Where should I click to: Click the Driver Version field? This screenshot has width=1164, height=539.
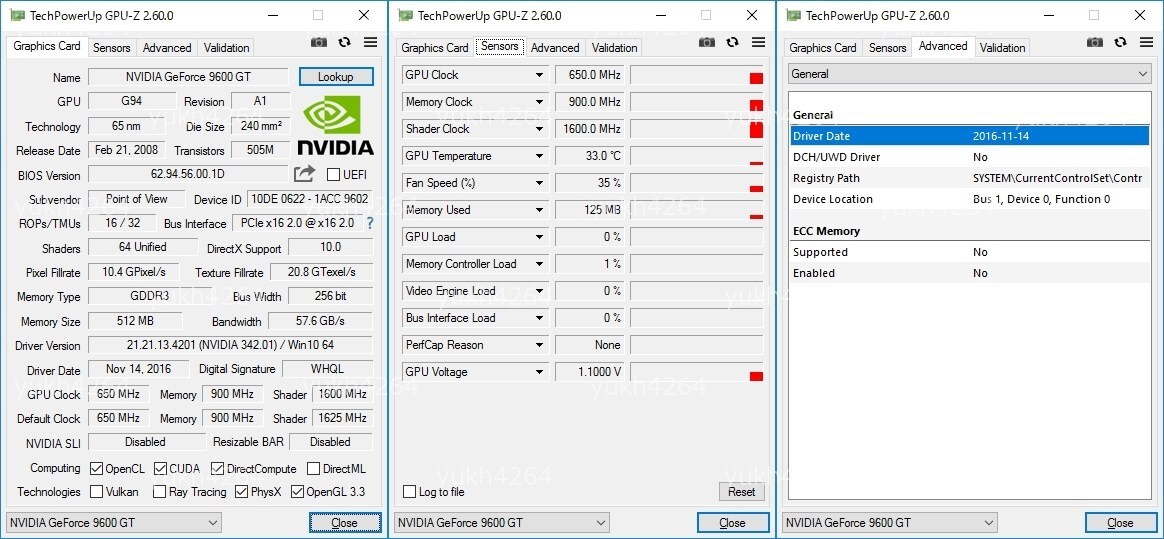tap(230, 345)
